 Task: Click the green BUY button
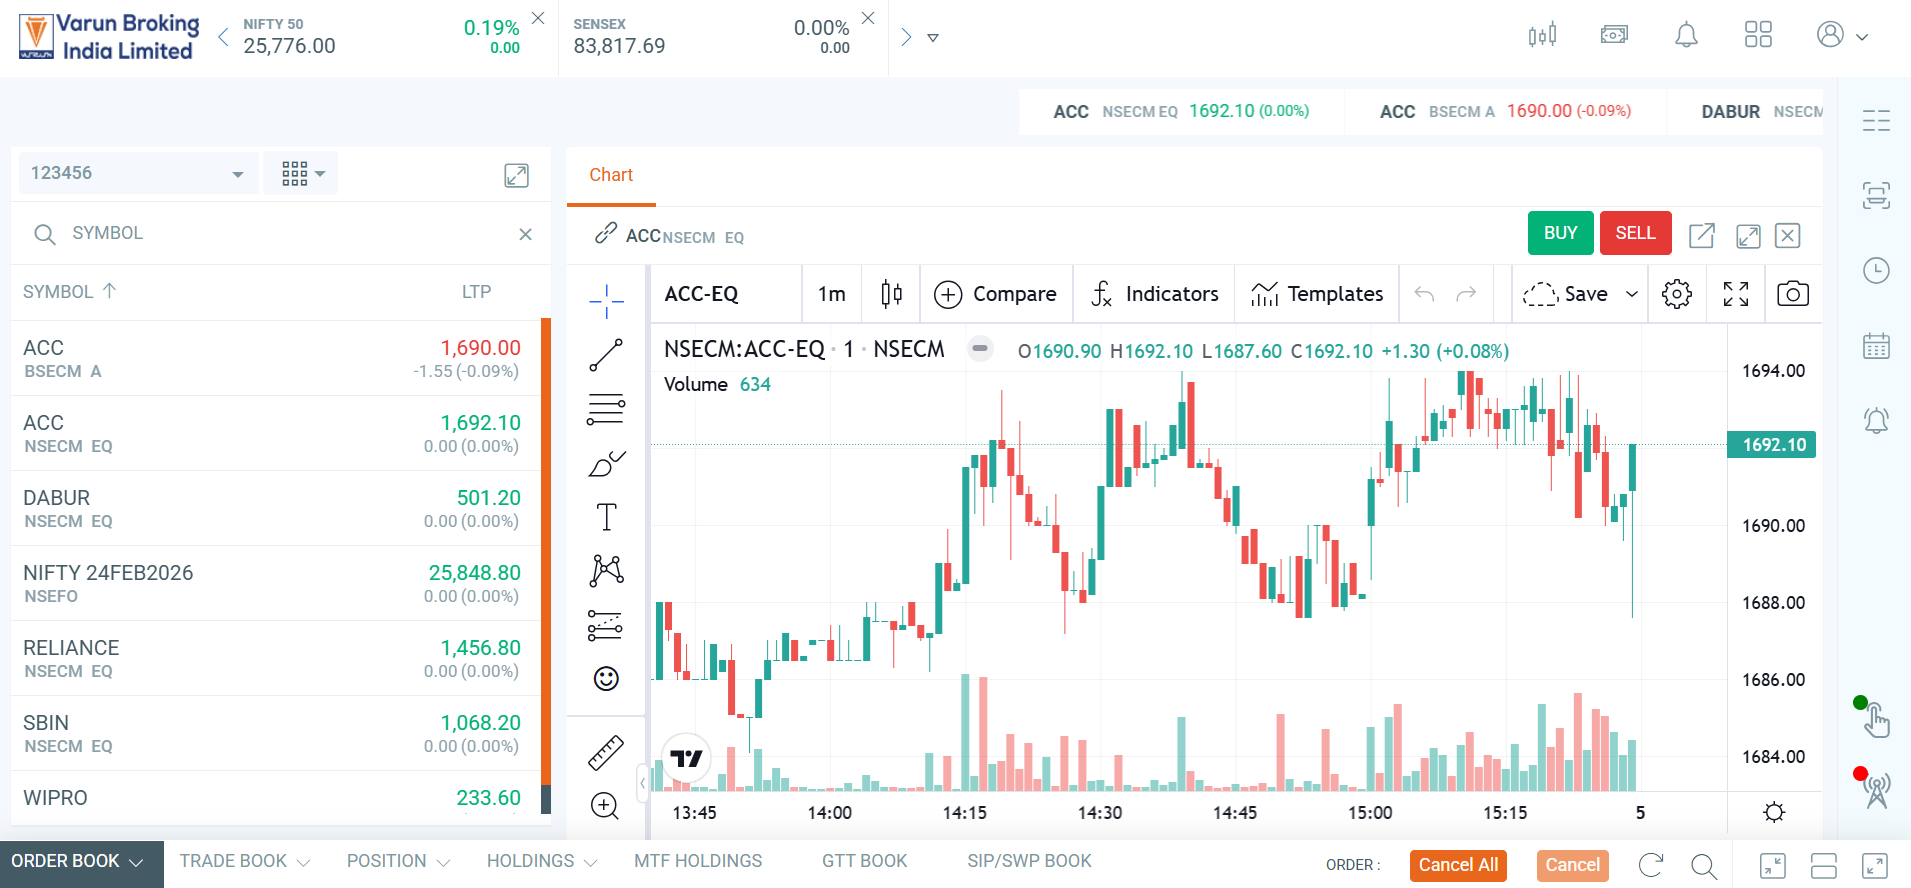click(x=1560, y=233)
